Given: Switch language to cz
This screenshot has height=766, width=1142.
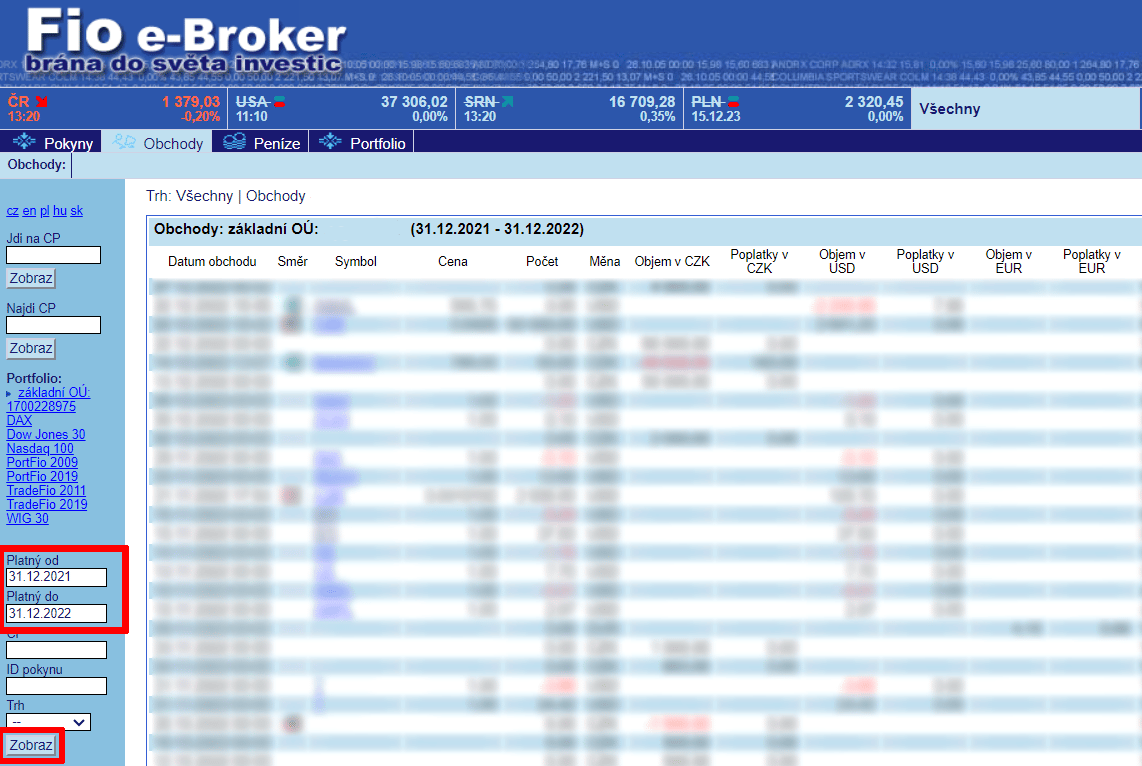Looking at the screenshot, I should [12, 210].
